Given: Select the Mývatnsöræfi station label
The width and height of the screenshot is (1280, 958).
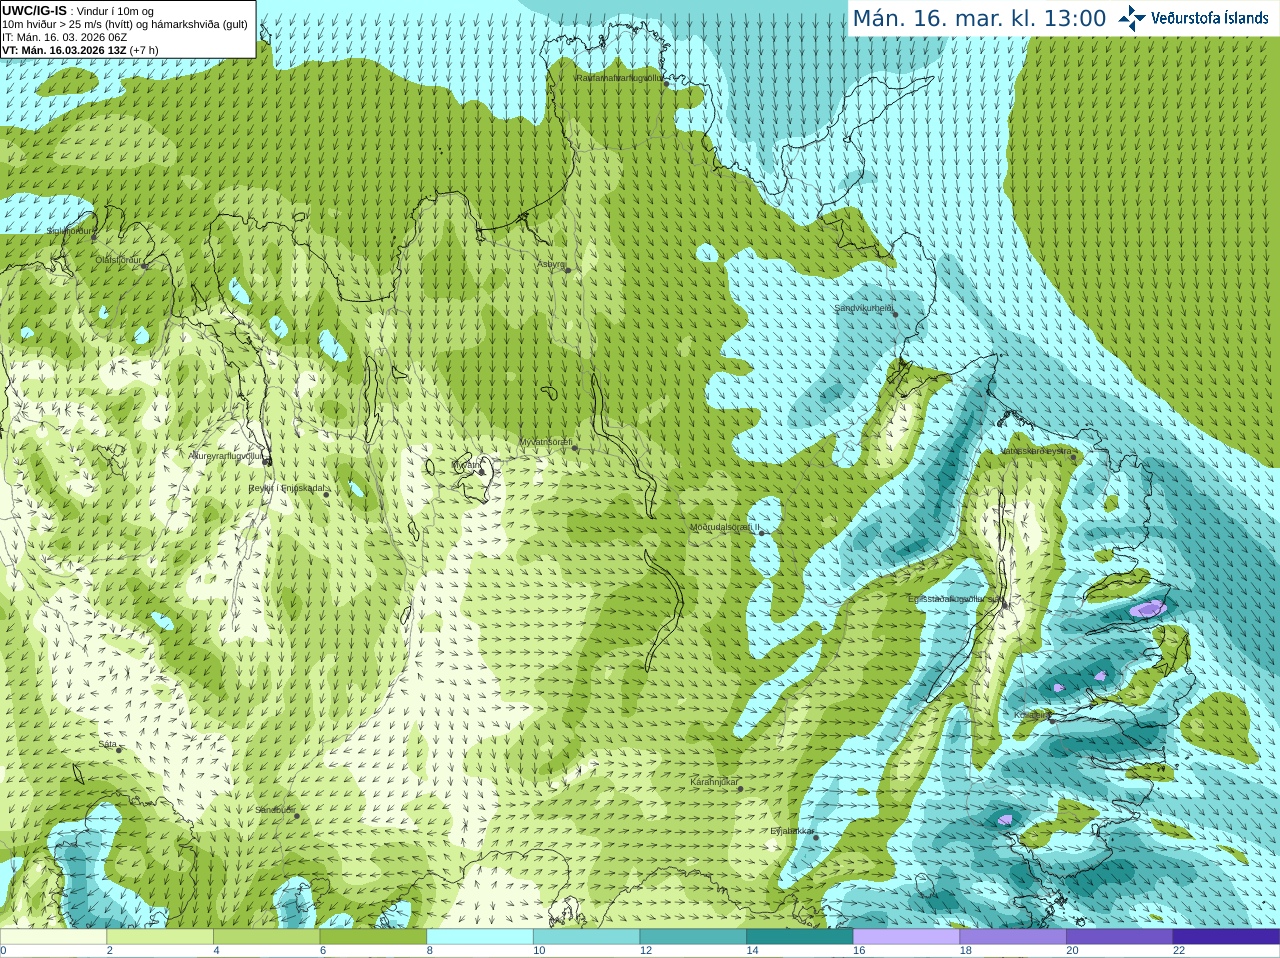Looking at the screenshot, I should click(546, 442).
